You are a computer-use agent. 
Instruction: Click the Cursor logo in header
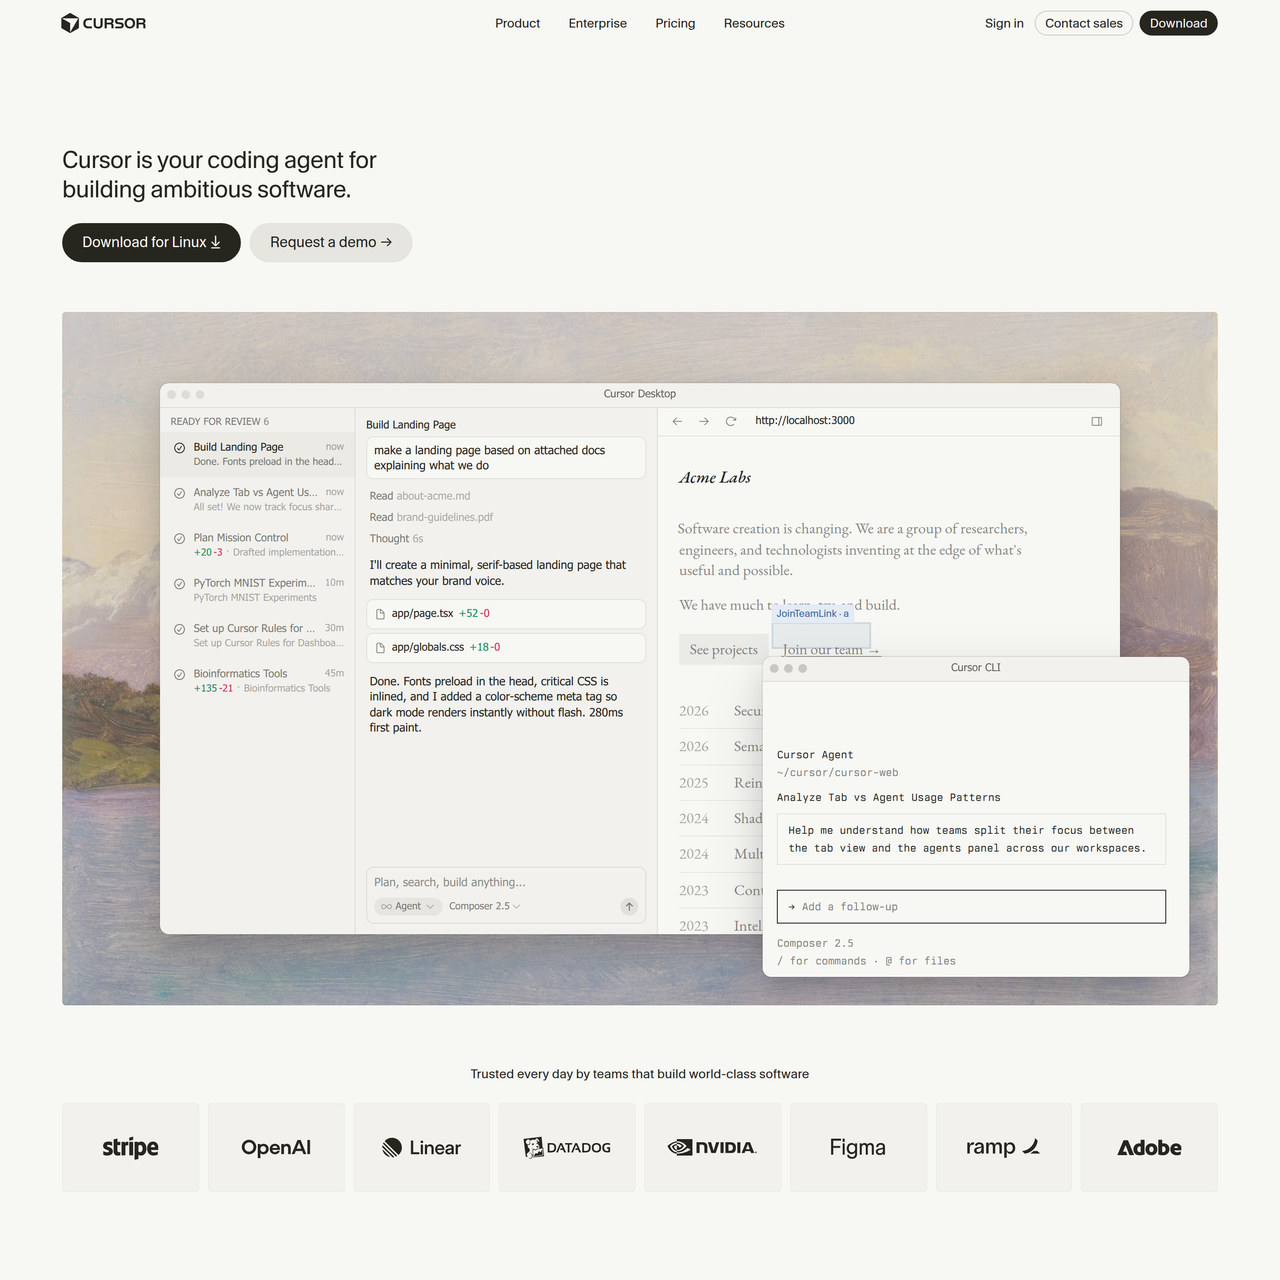pos(103,23)
